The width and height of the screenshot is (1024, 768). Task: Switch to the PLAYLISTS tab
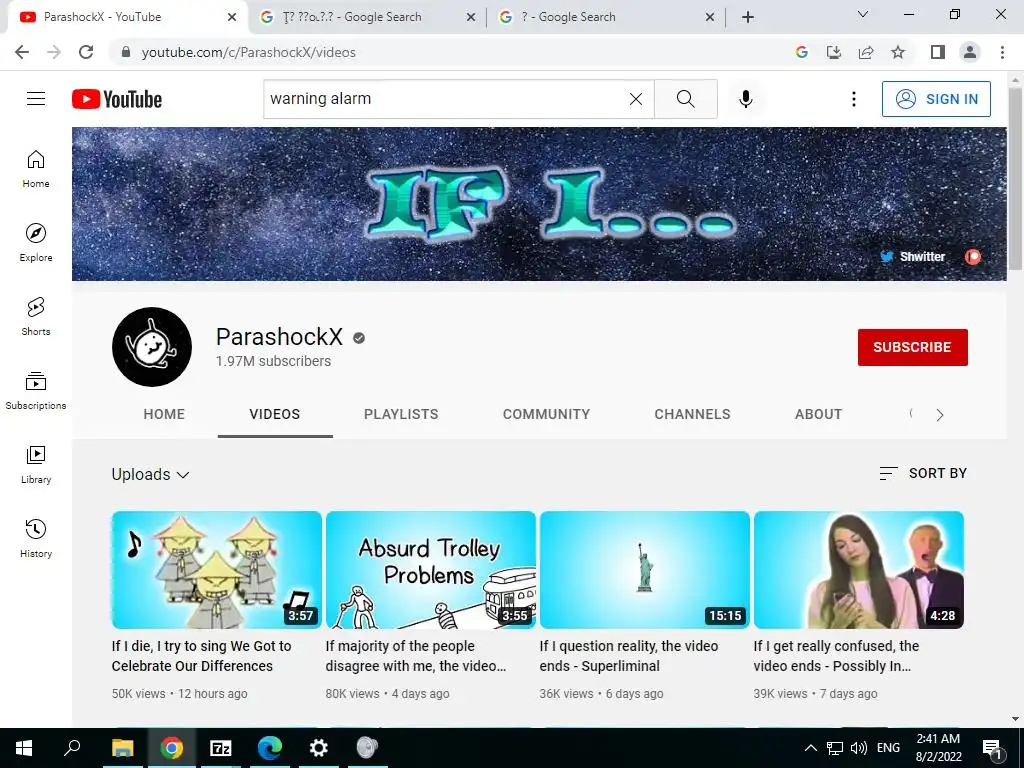[x=401, y=414]
